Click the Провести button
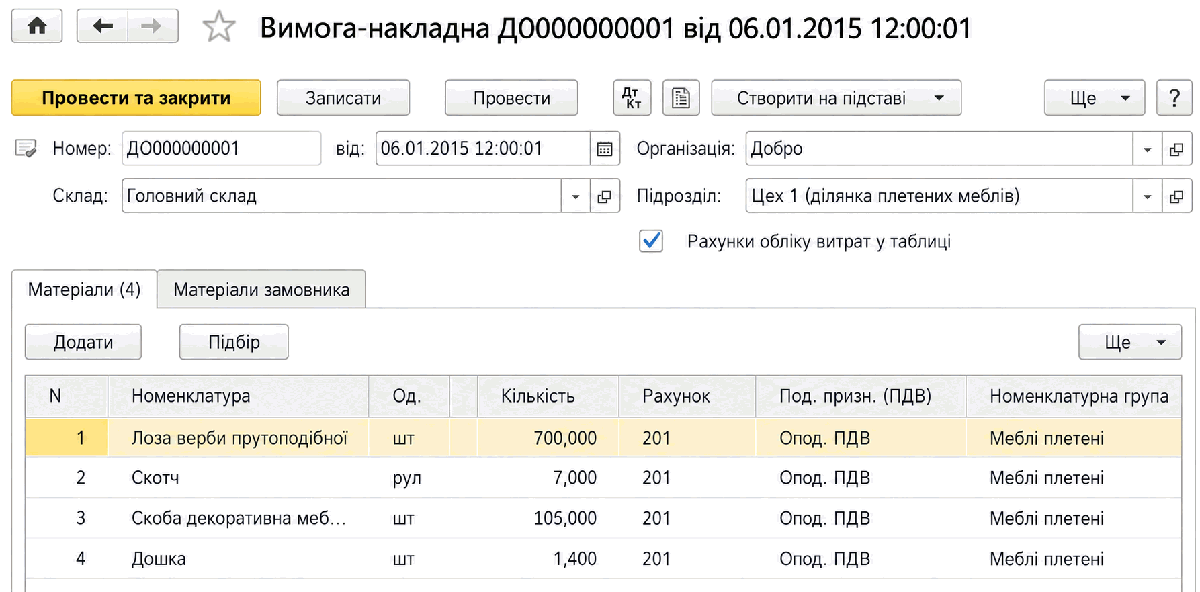This screenshot has width=1200, height=592. pyautogui.click(x=512, y=98)
